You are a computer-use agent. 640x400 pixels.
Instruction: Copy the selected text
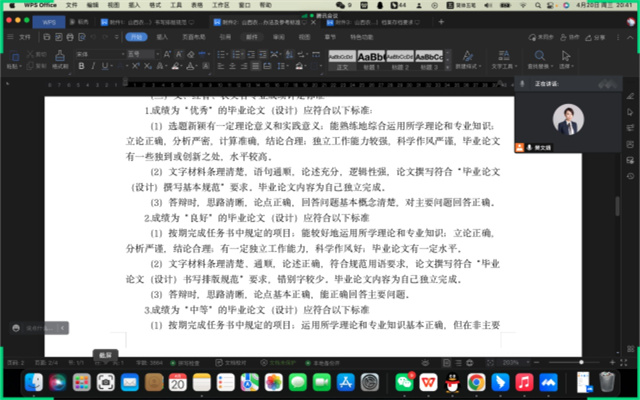(x=37, y=66)
